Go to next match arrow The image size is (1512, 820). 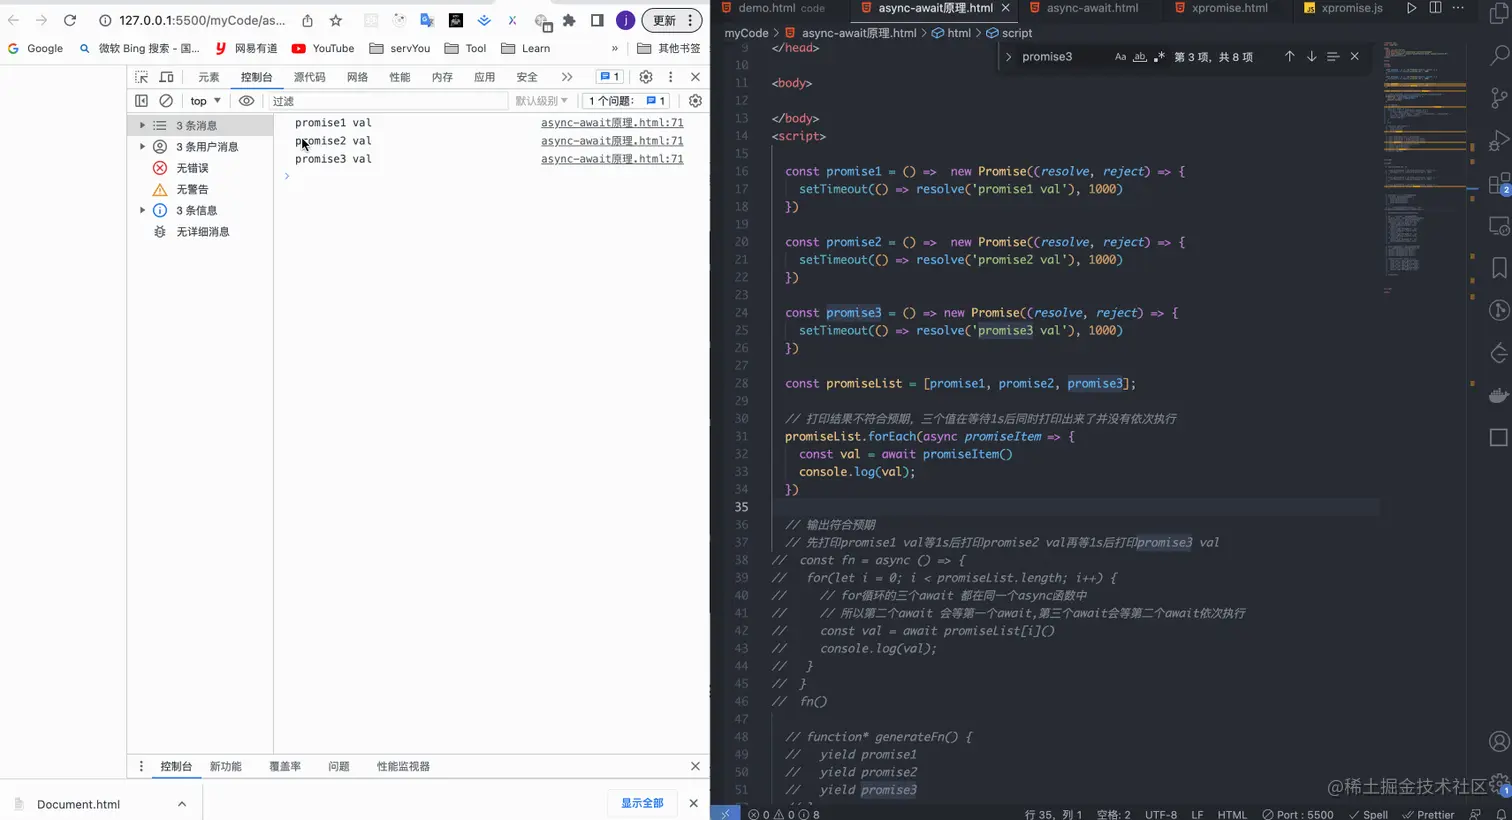point(1311,57)
